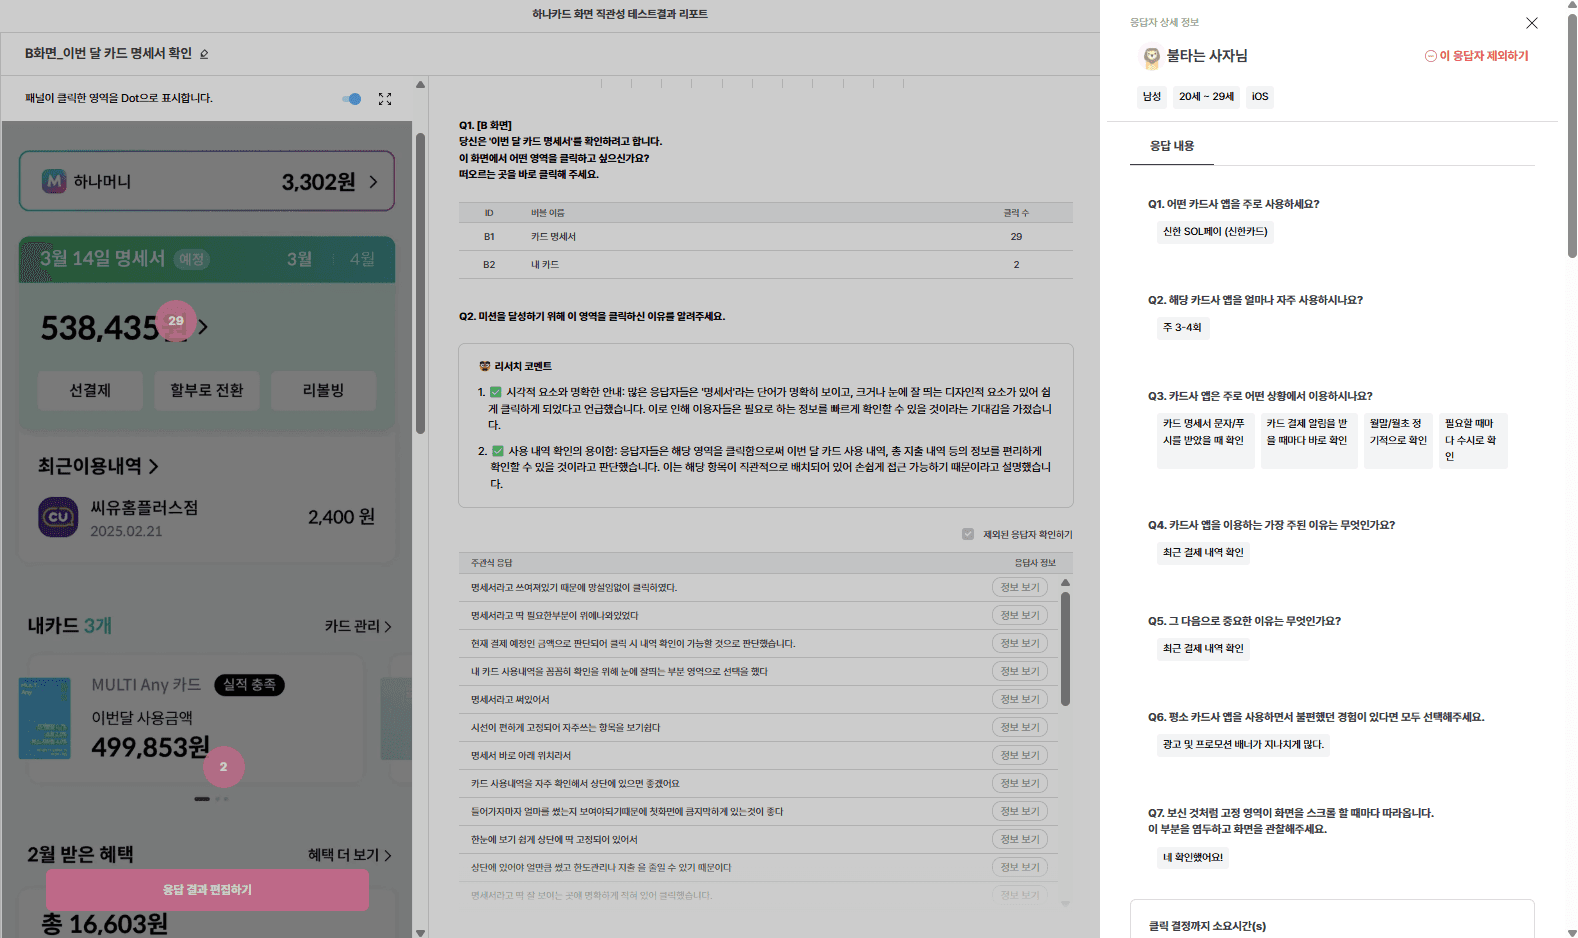Click 정보 보기 for 현재 결제 예정인 금액으로 response

pos(1020,644)
